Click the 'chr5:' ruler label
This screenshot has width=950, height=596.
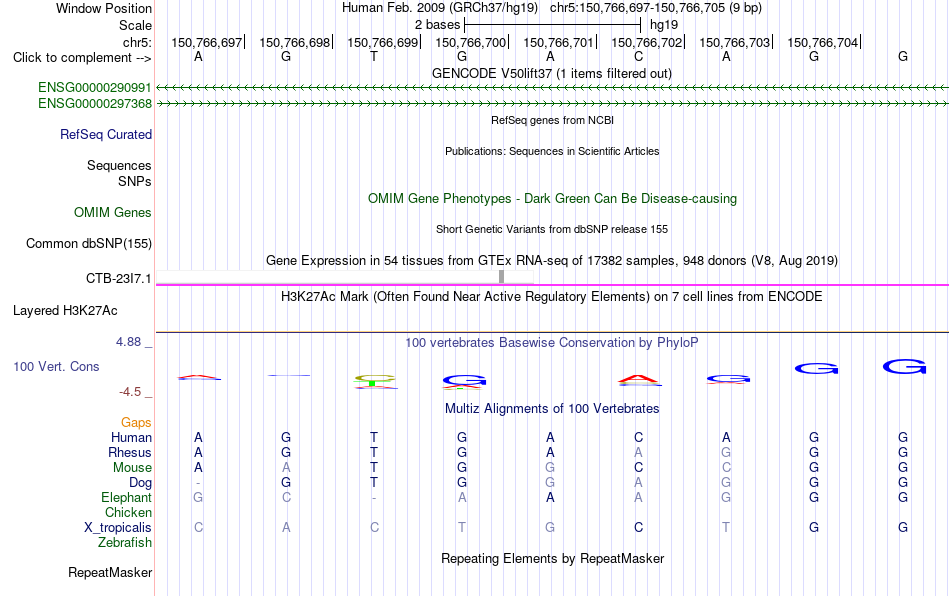click(137, 42)
